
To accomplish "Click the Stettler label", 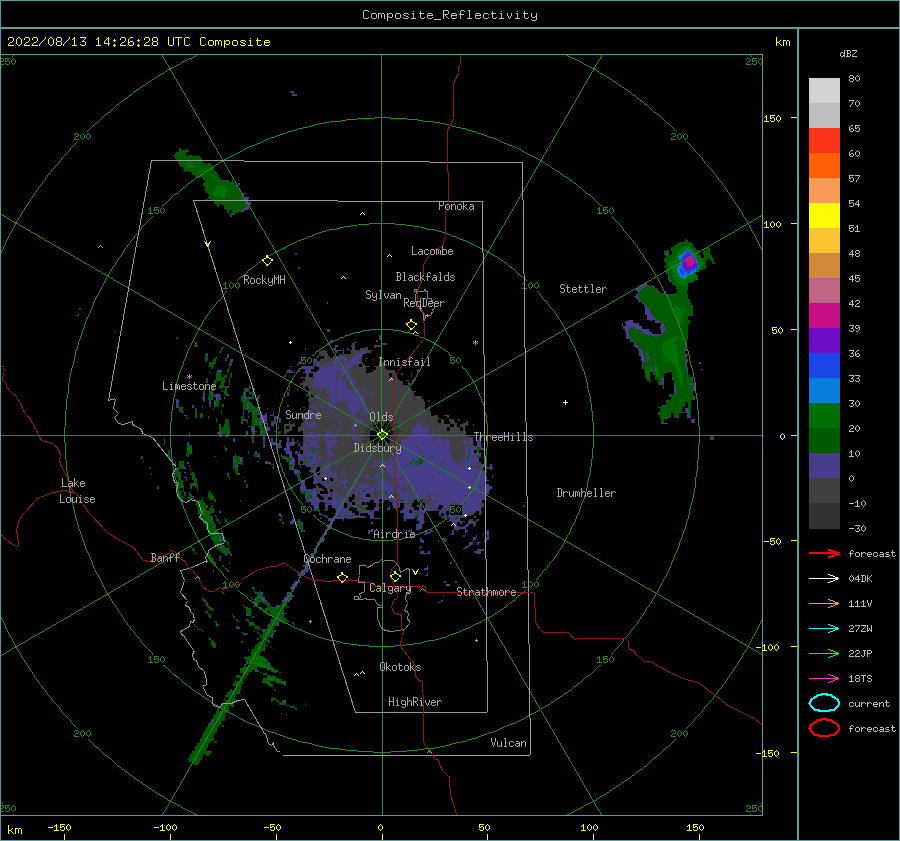I will point(583,289).
